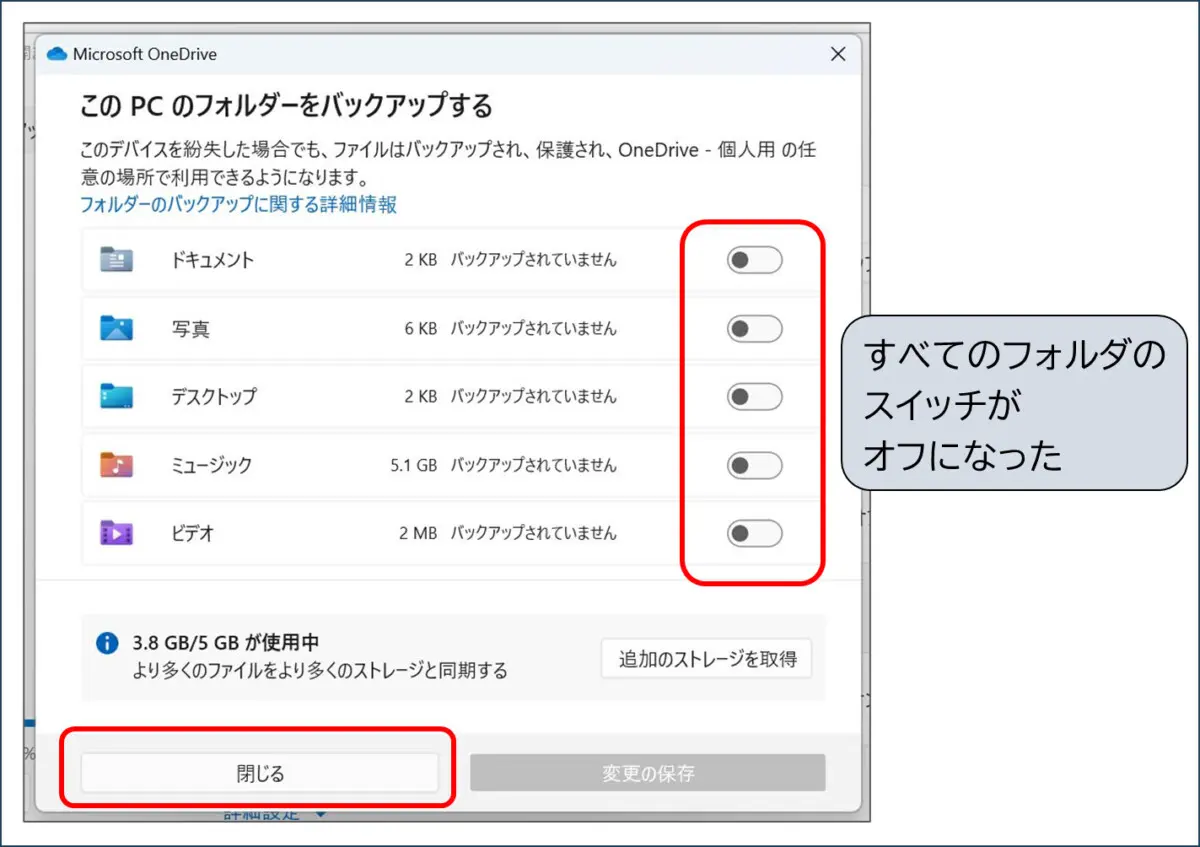1200x847 pixels.
Task: Click the 写真 folder icon
Action: point(117,328)
